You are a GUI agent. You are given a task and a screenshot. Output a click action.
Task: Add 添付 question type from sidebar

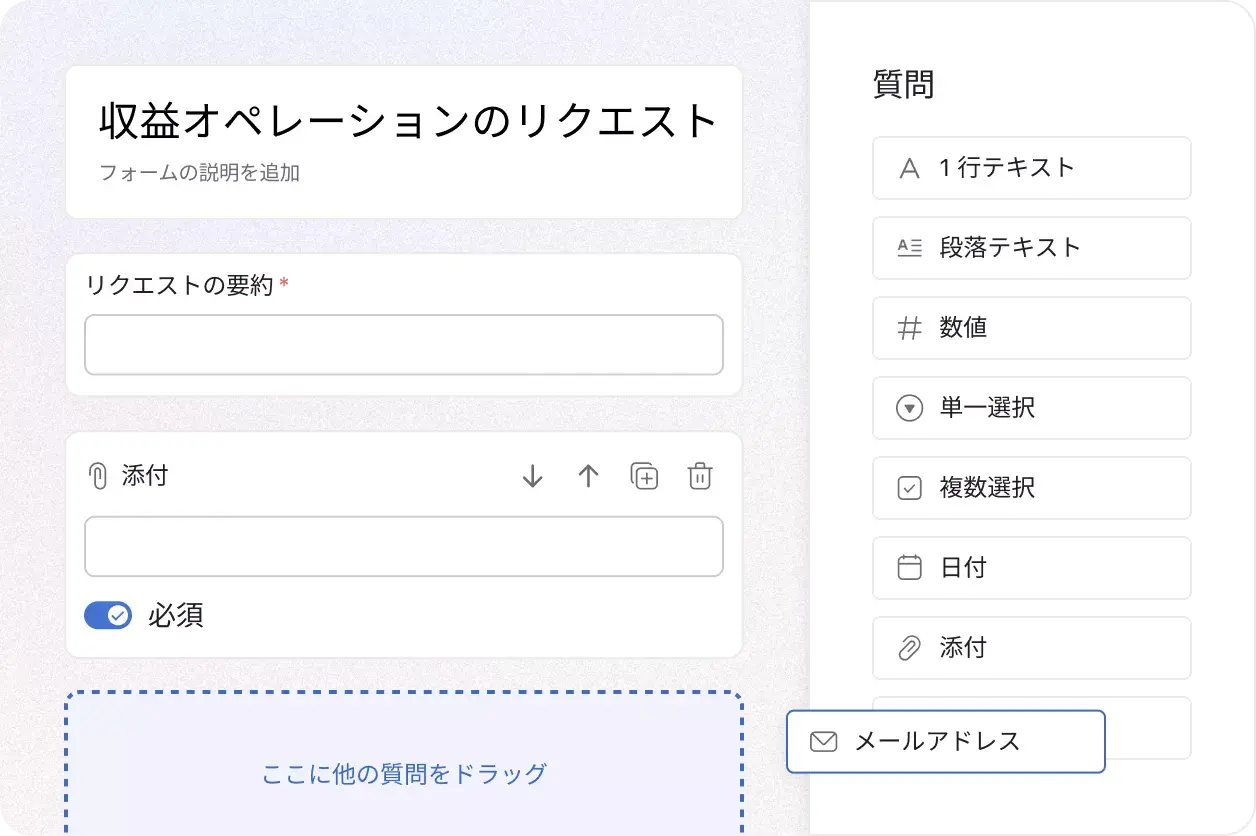[x=1032, y=648]
